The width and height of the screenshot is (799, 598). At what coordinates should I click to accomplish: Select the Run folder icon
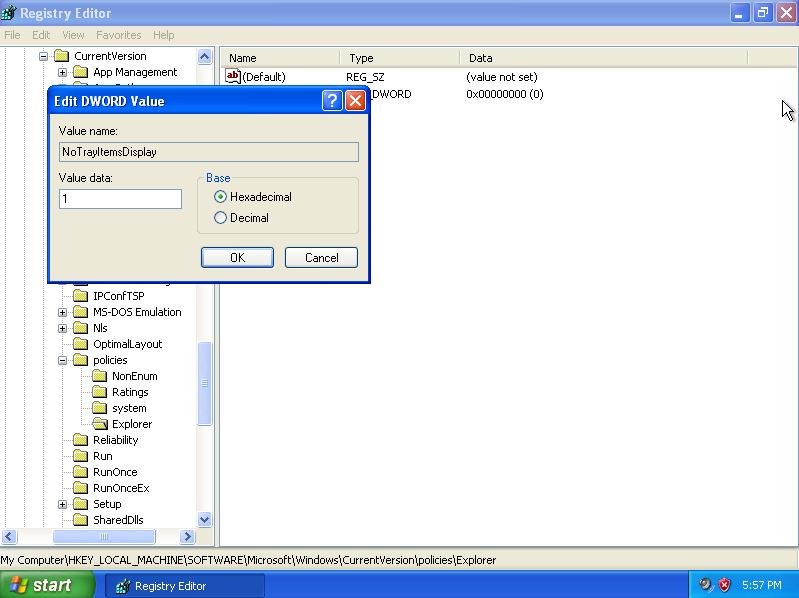(x=81, y=456)
